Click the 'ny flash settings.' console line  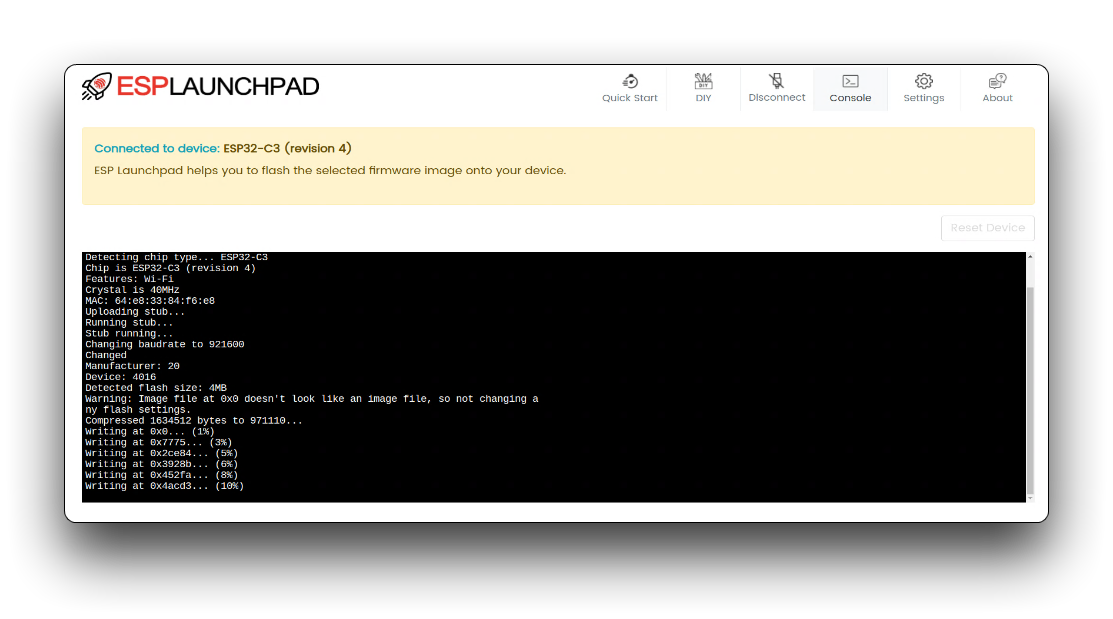[x=138, y=410]
